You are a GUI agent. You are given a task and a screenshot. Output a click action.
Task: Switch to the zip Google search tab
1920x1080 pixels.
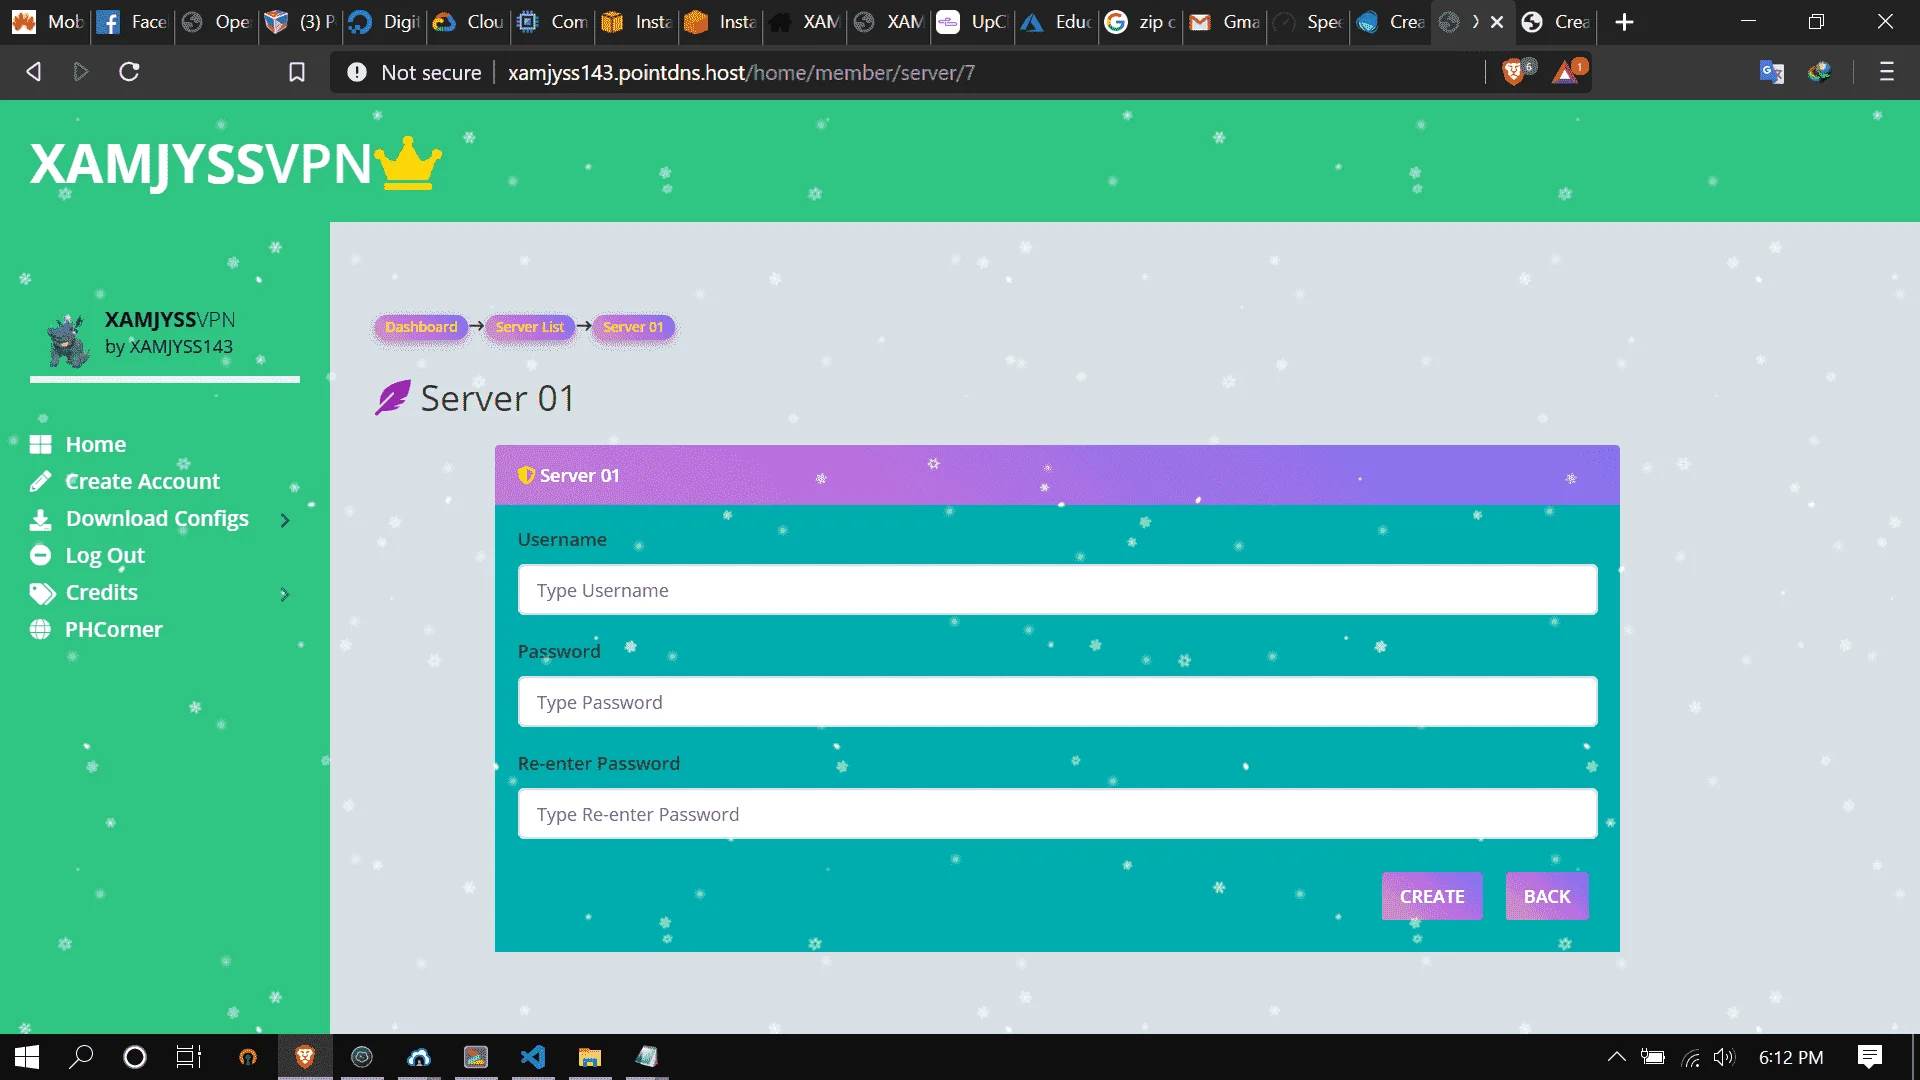pyautogui.click(x=1141, y=22)
